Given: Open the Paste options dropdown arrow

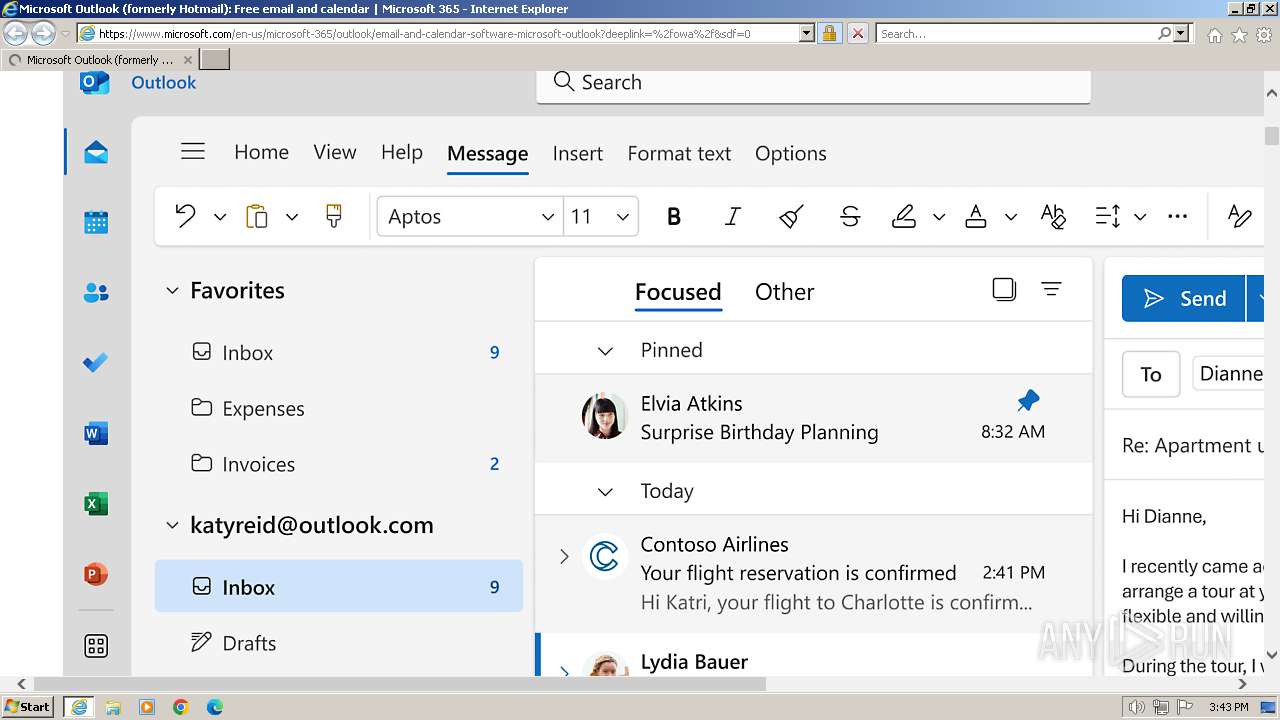Looking at the screenshot, I should (x=292, y=217).
